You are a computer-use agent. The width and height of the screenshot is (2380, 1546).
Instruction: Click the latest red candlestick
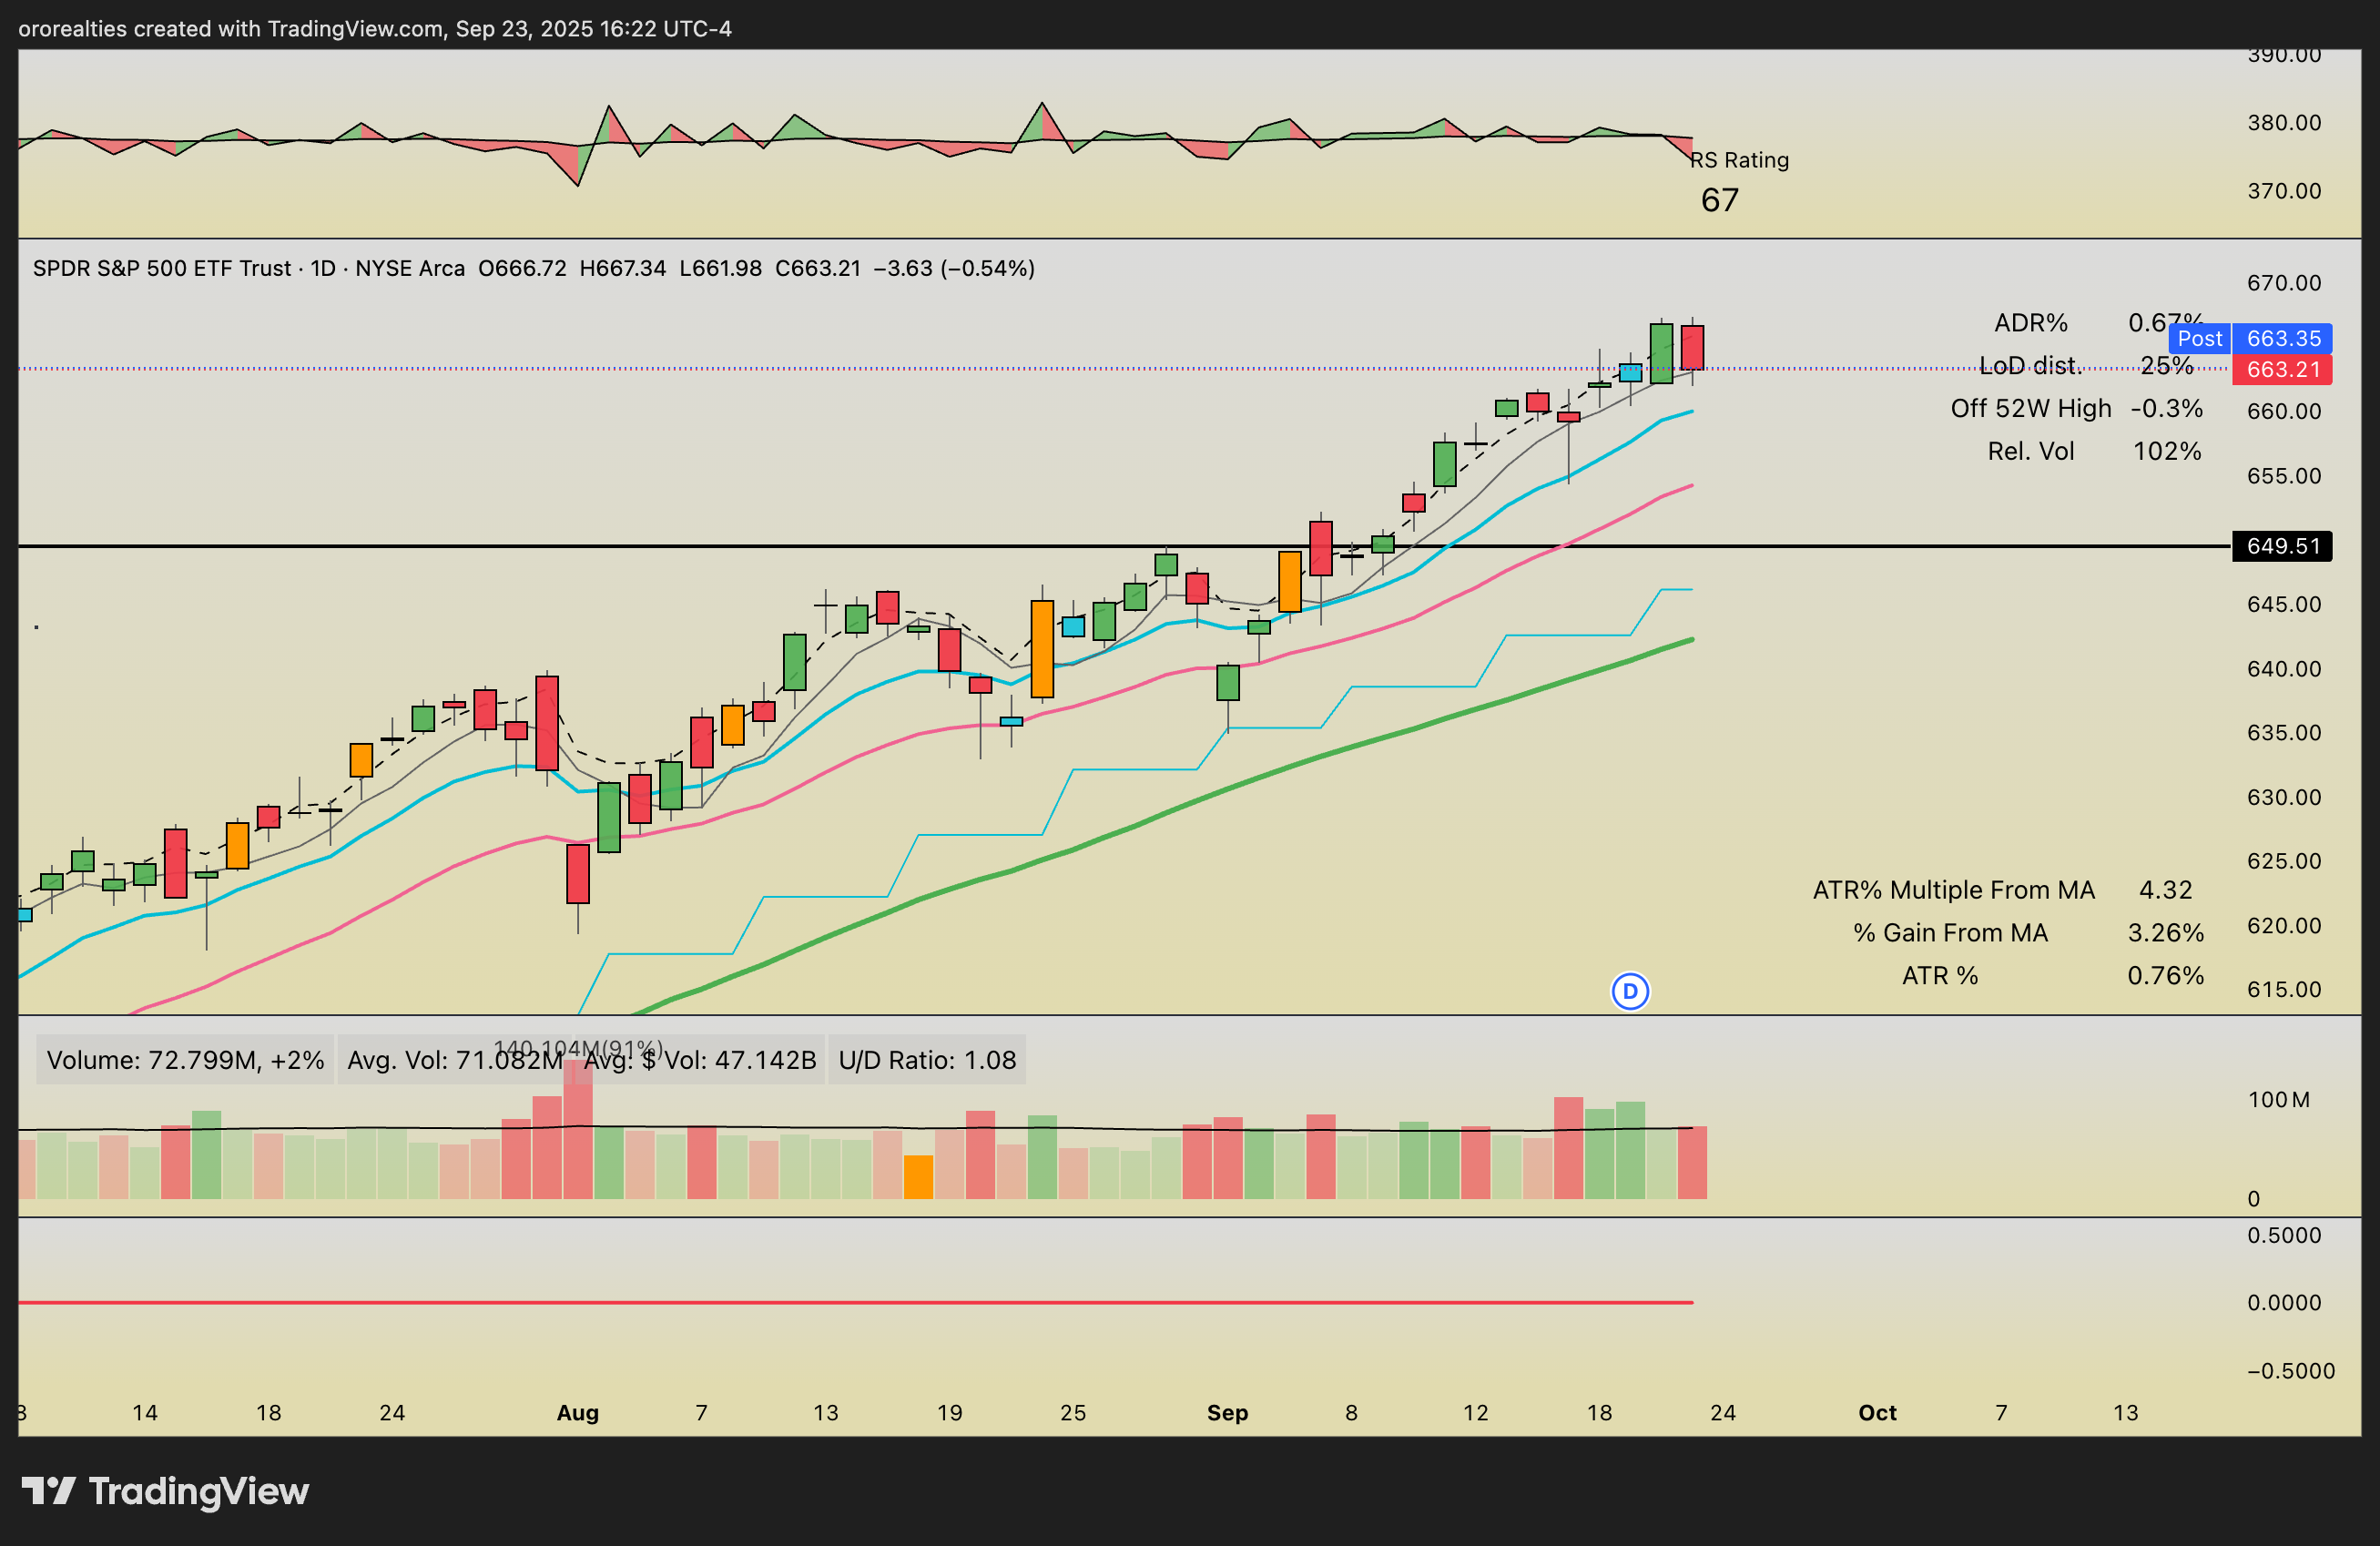point(1692,347)
